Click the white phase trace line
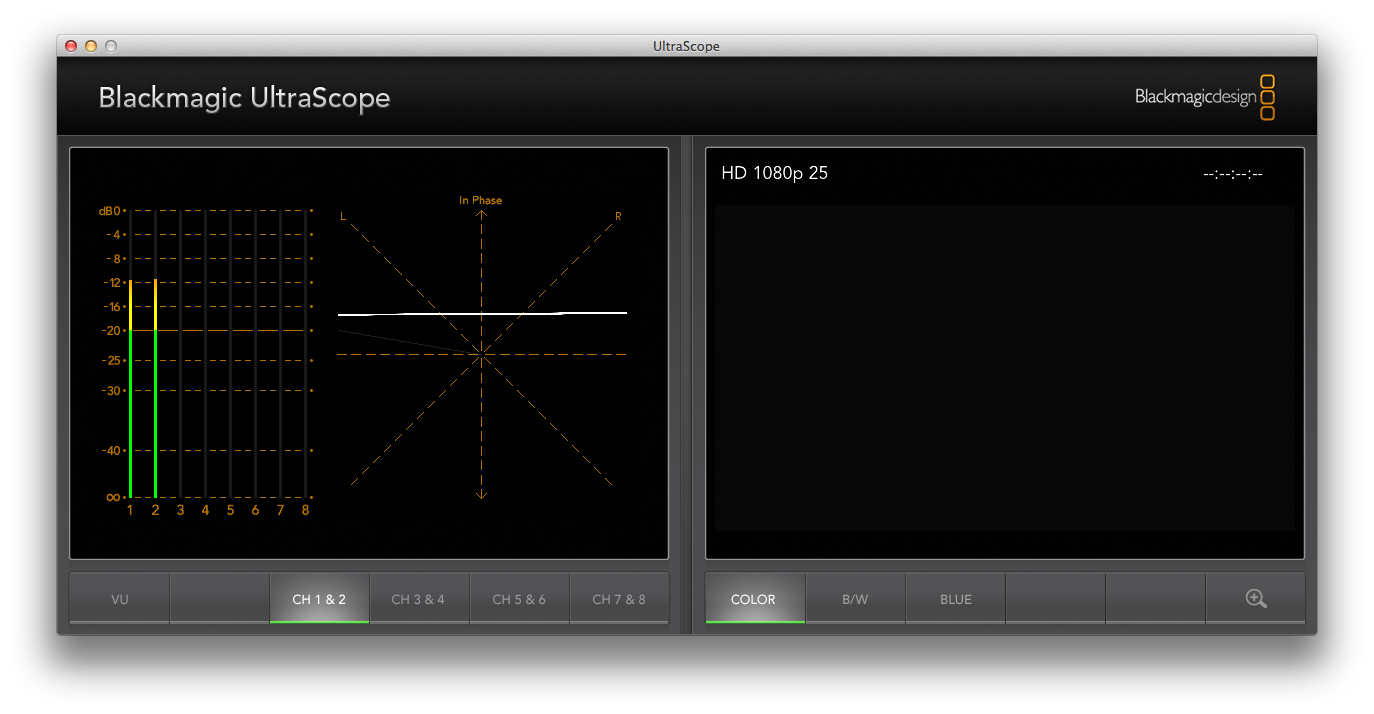This screenshot has width=1374, height=714. point(482,314)
